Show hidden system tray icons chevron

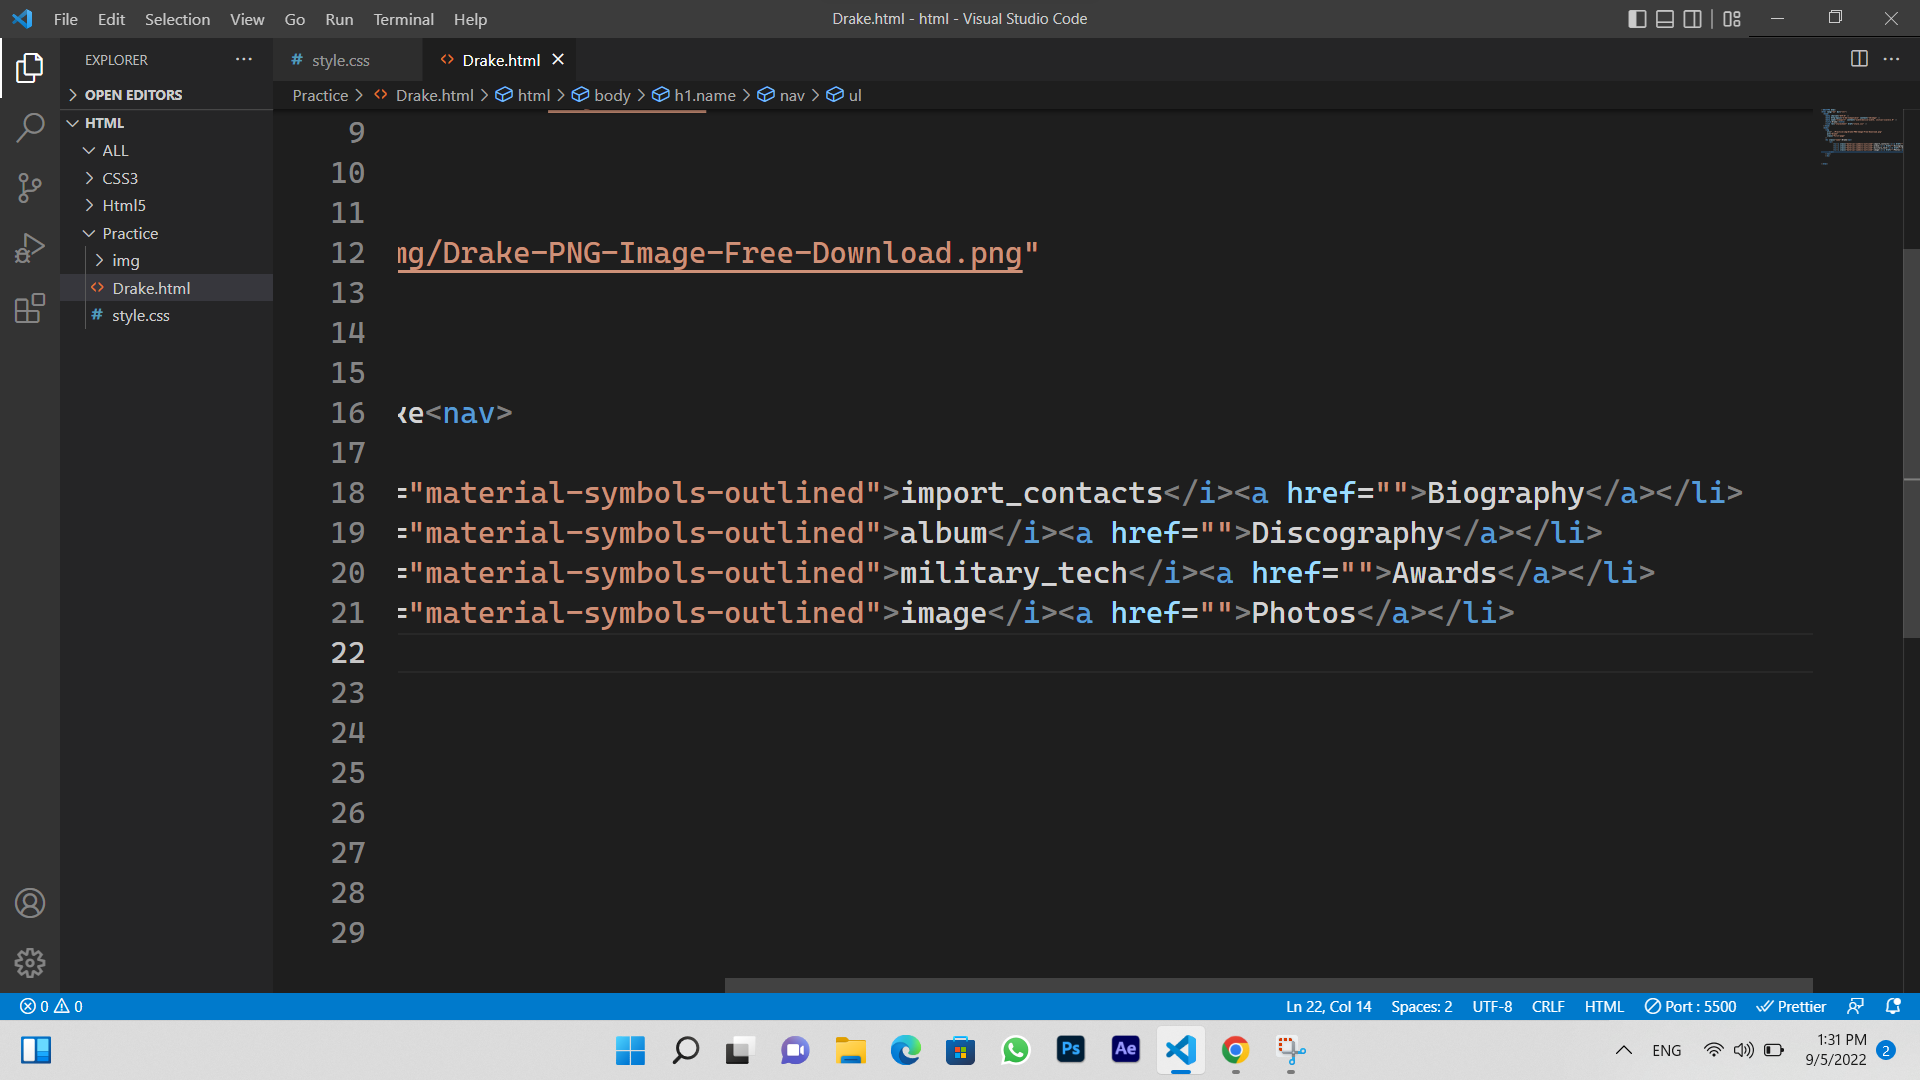point(1624,1050)
